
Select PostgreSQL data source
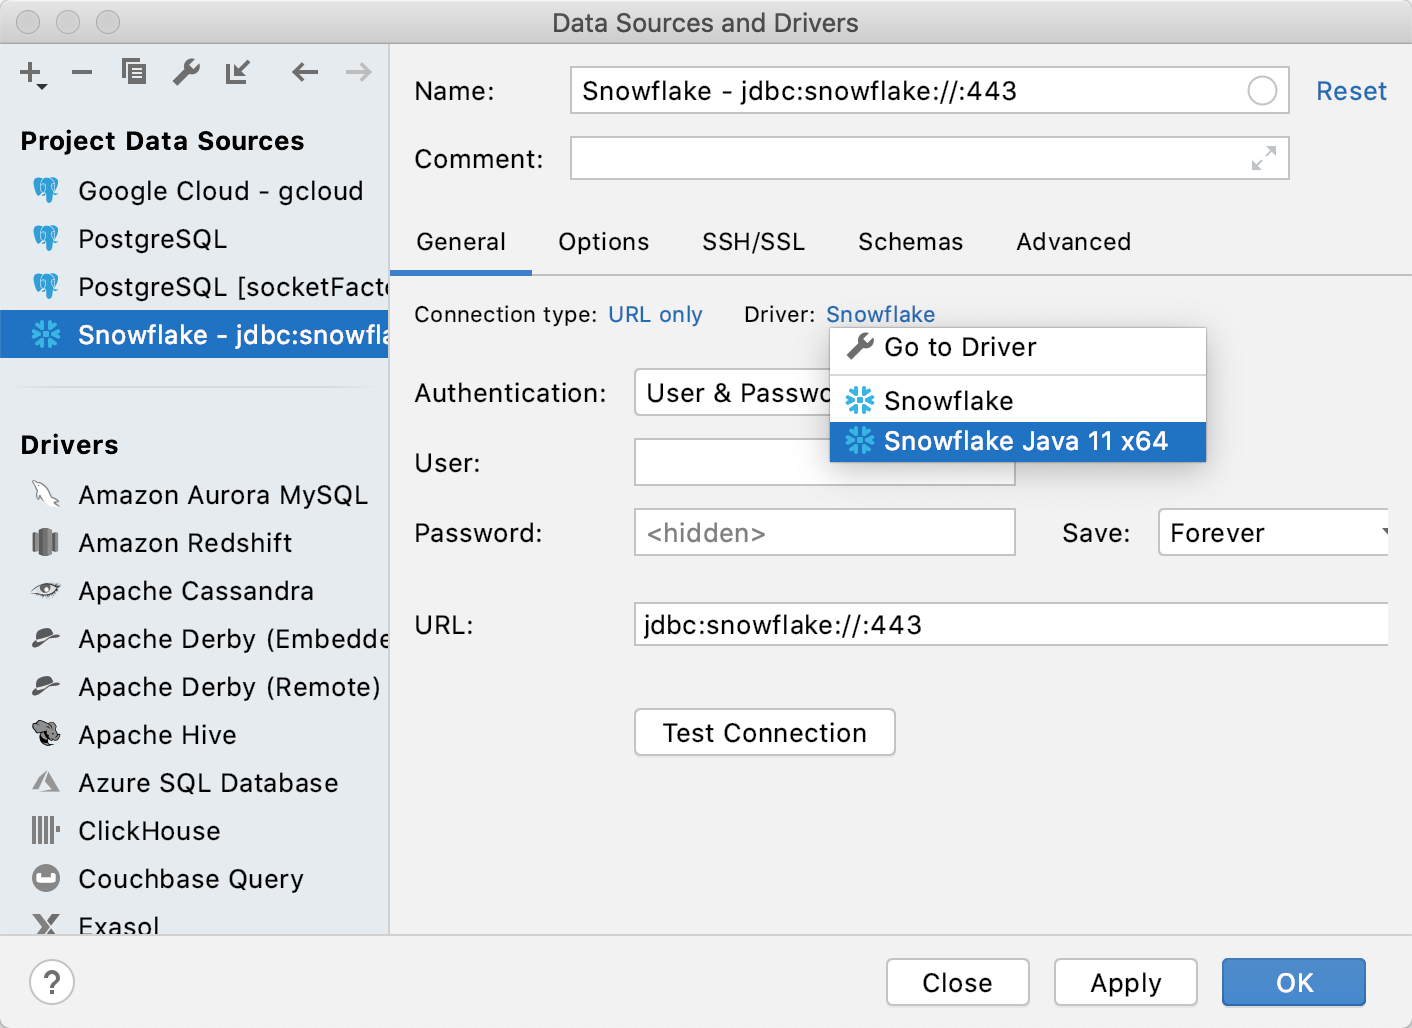tap(194, 239)
